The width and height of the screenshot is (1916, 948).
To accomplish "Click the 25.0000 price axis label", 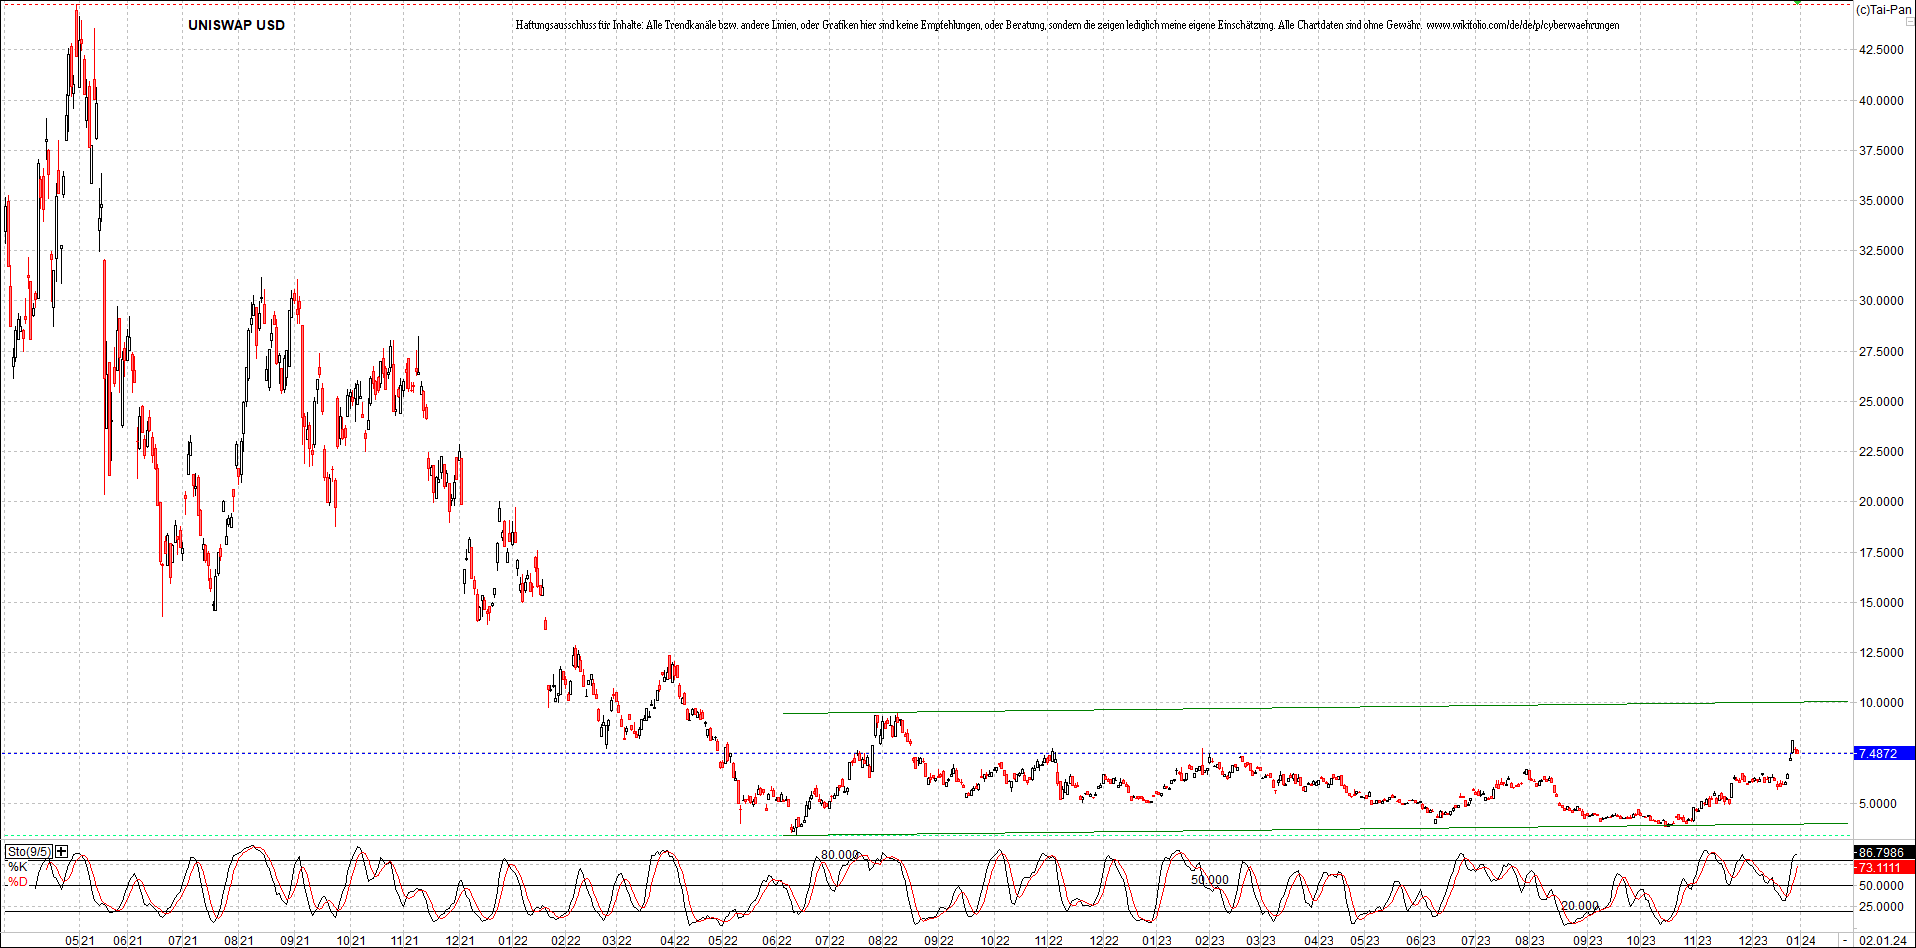I will [x=1881, y=402].
